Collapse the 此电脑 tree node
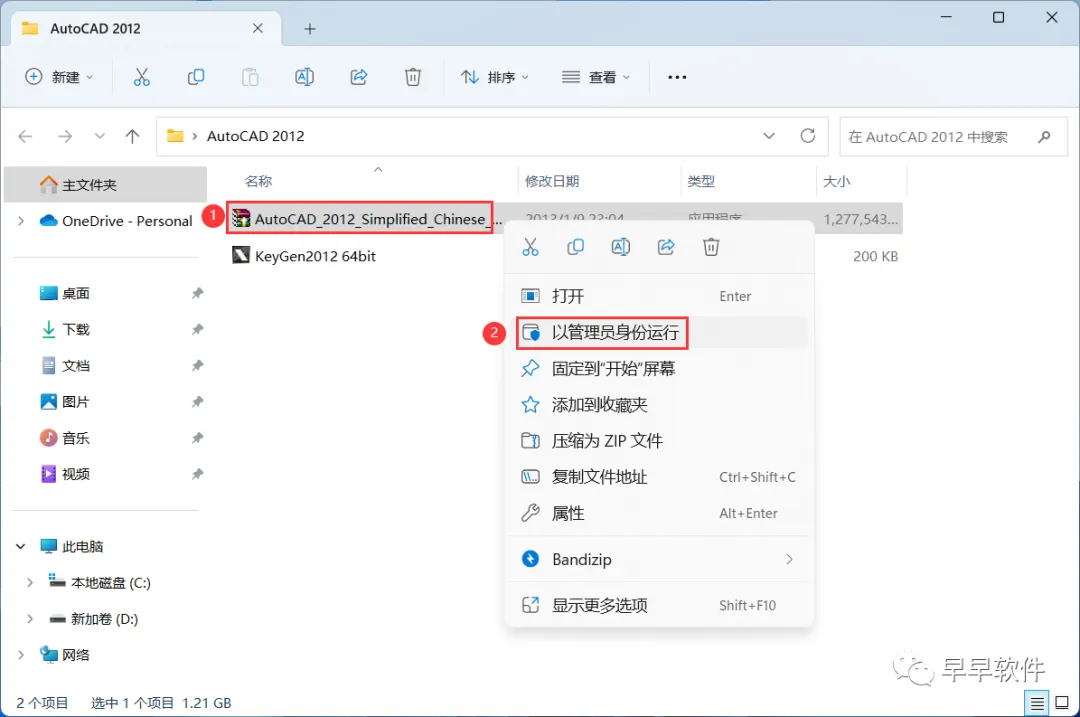The image size is (1080, 717). [21, 546]
